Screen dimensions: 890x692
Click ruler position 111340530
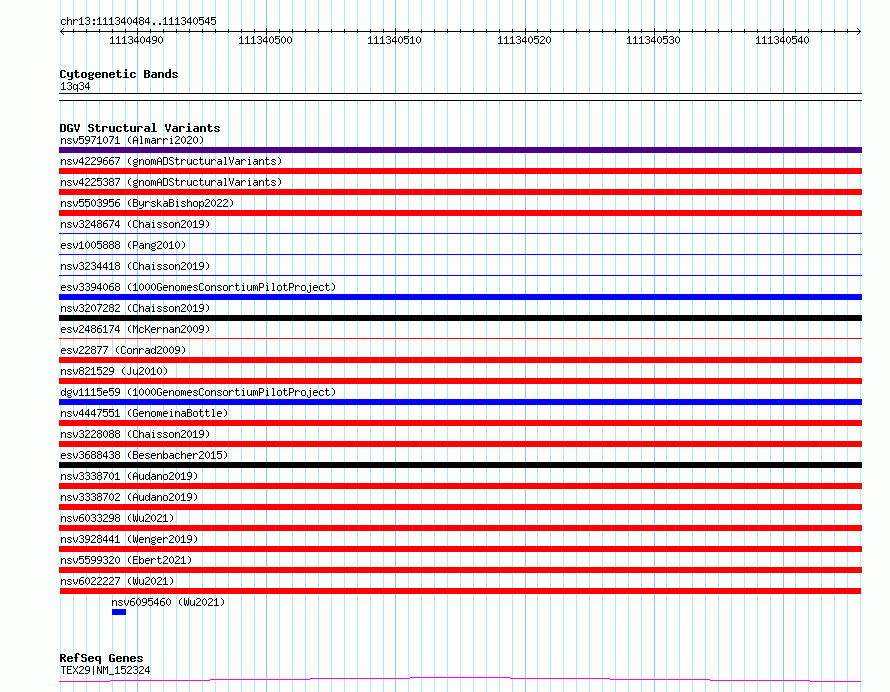tap(653, 40)
